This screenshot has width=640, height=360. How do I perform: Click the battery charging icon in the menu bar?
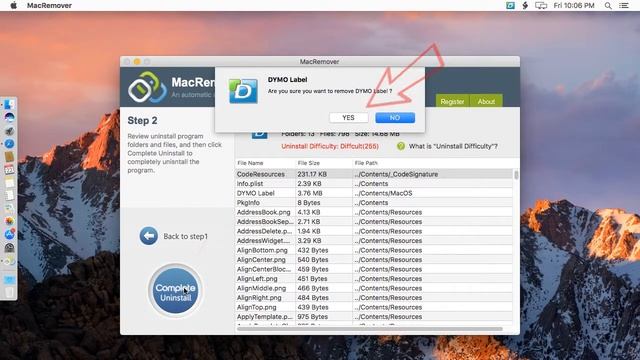(x=525, y=5)
